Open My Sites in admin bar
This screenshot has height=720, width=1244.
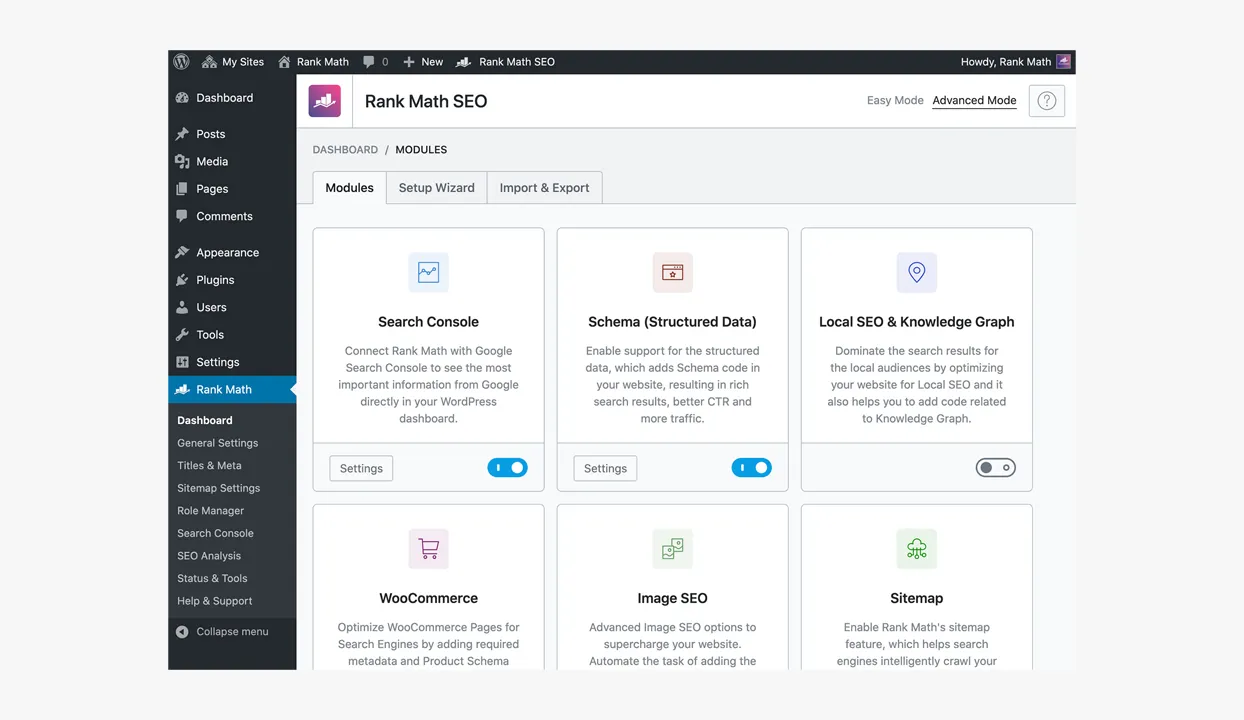[x=233, y=62]
